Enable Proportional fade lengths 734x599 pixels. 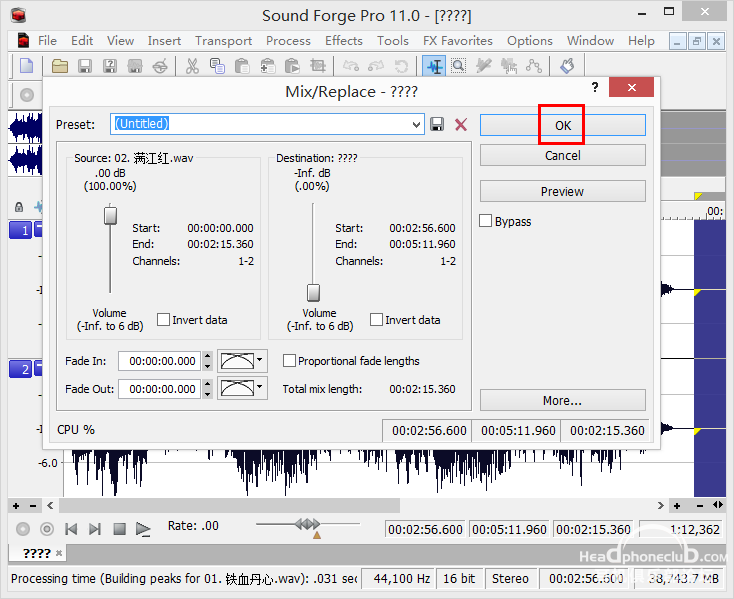click(x=289, y=361)
